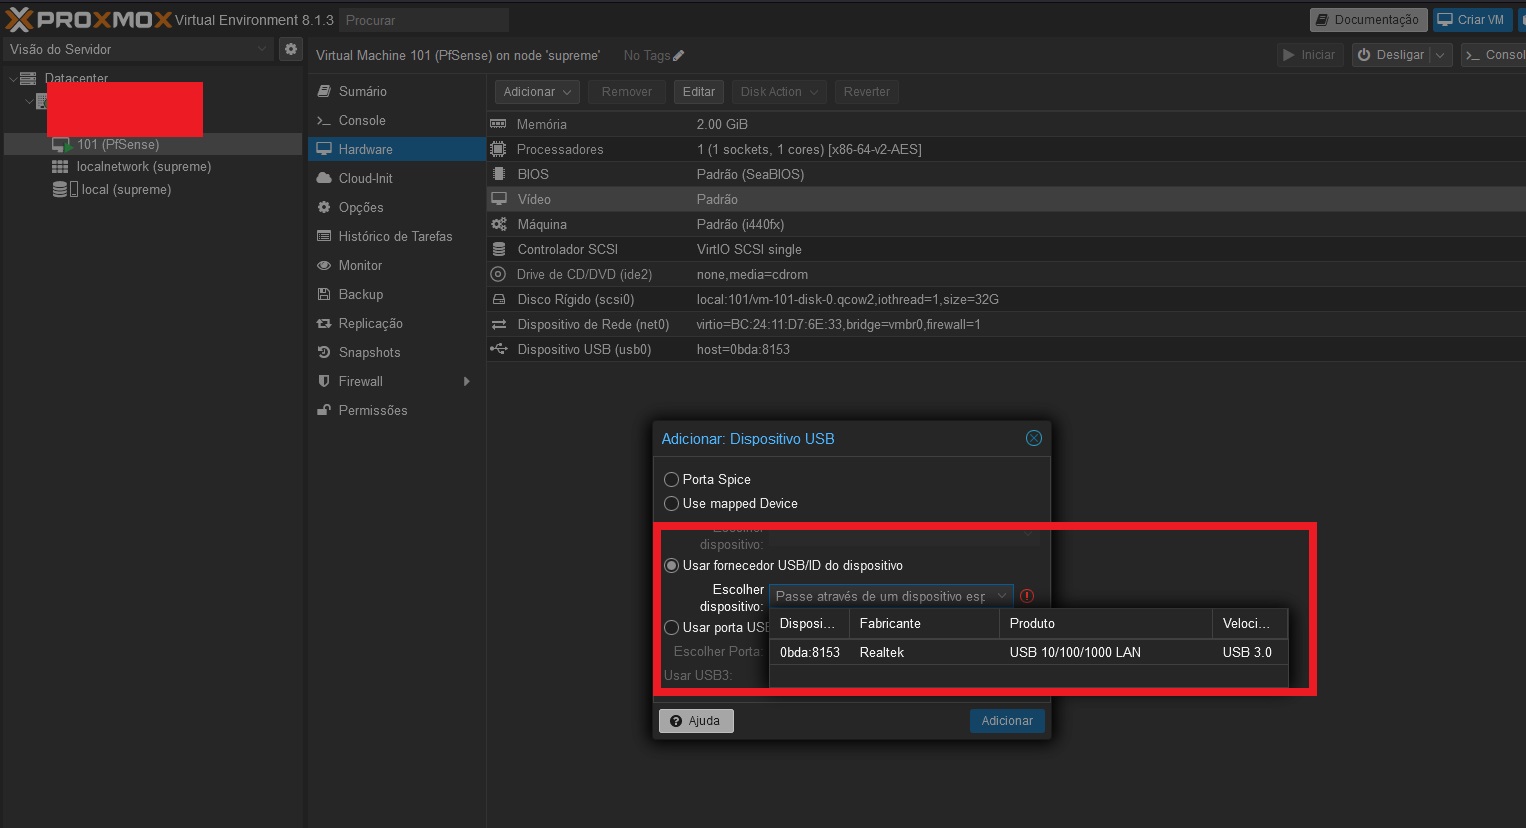The image size is (1526, 828).
Task: Collapse the Datacenter tree node
Action: click(x=13, y=78)
